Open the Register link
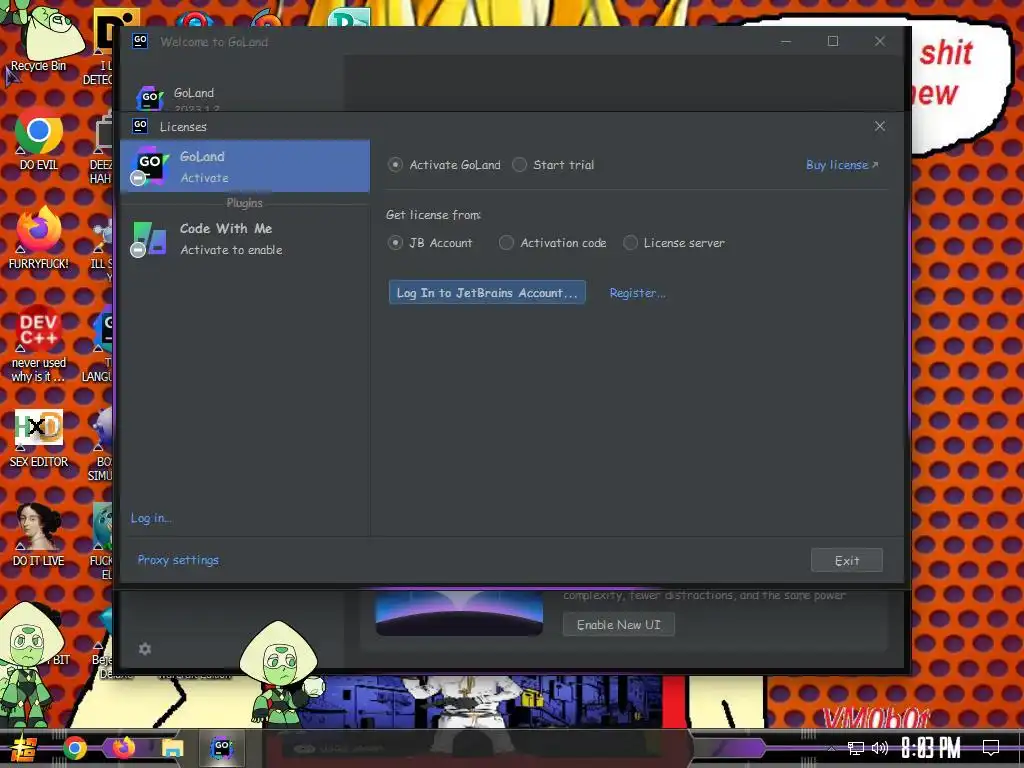The width and height of the screenshot is (1024, 768). (x=637, y=293)
